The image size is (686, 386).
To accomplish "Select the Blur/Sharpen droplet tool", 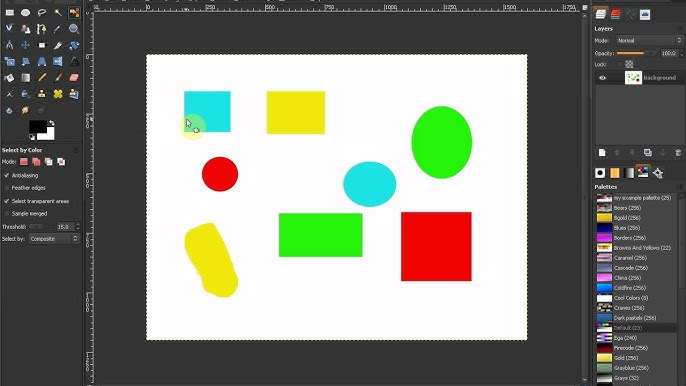I will click(10, 110).
